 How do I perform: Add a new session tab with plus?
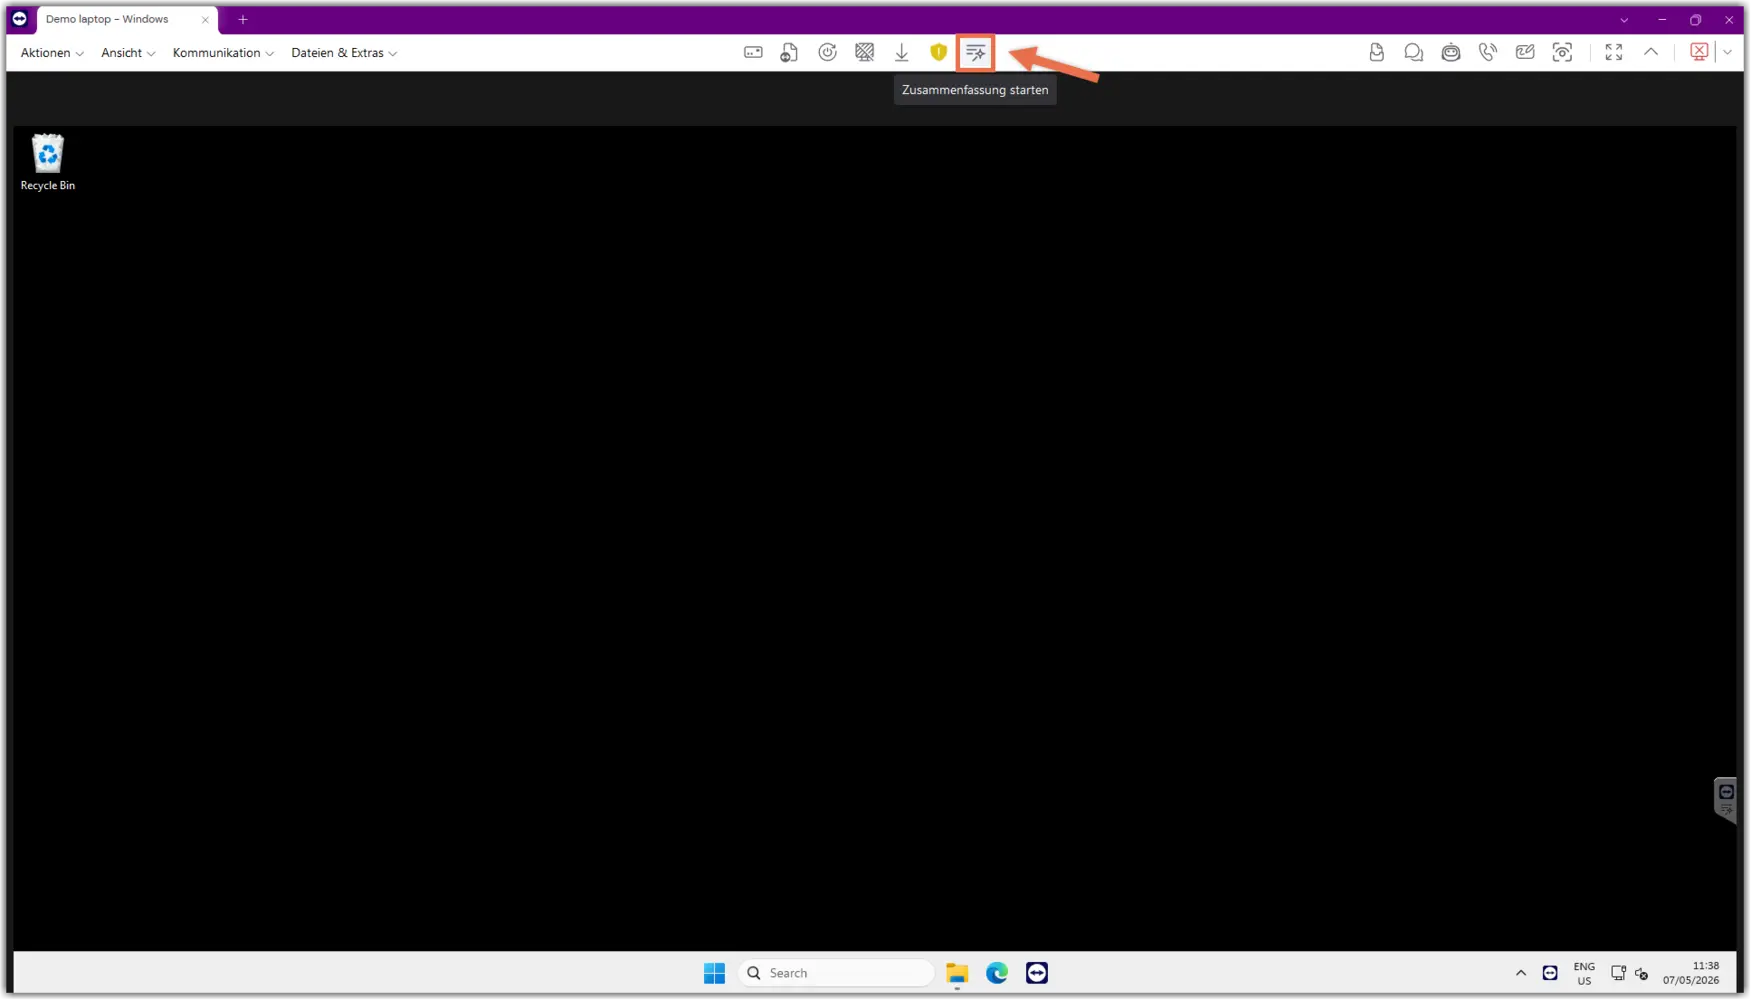pyautogui.click(x=243, y=20)
